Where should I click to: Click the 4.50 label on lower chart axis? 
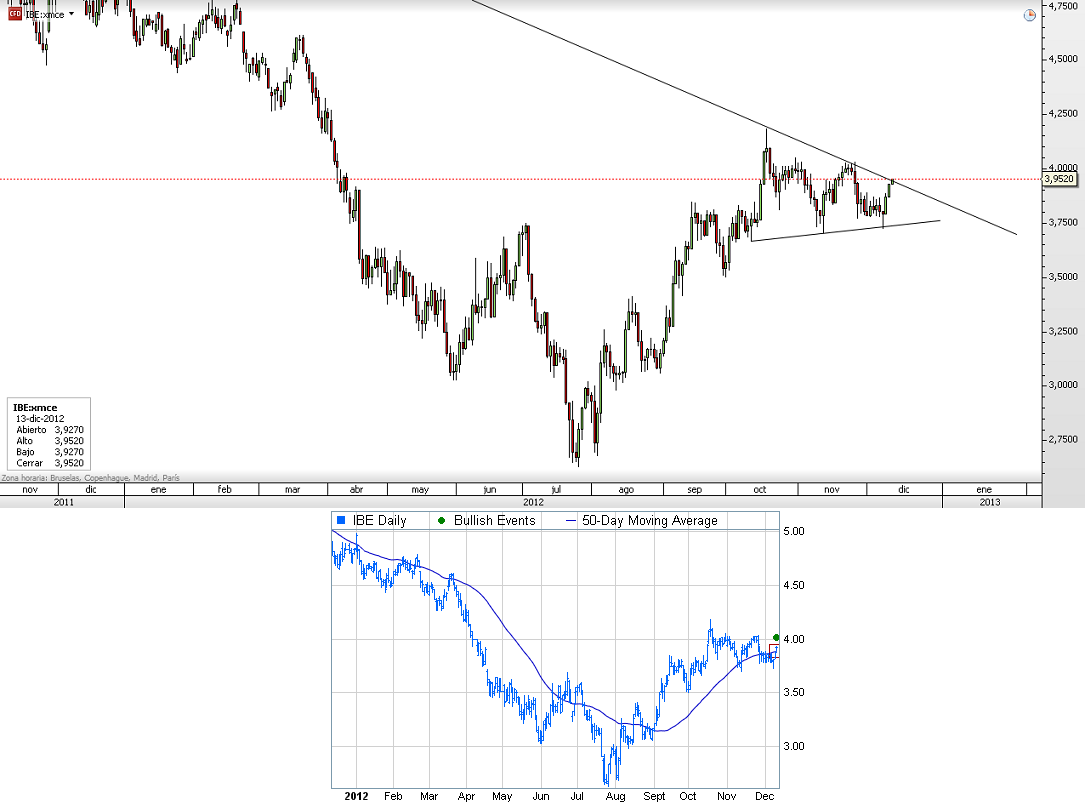pyautogui.click(x=794, y=585)
